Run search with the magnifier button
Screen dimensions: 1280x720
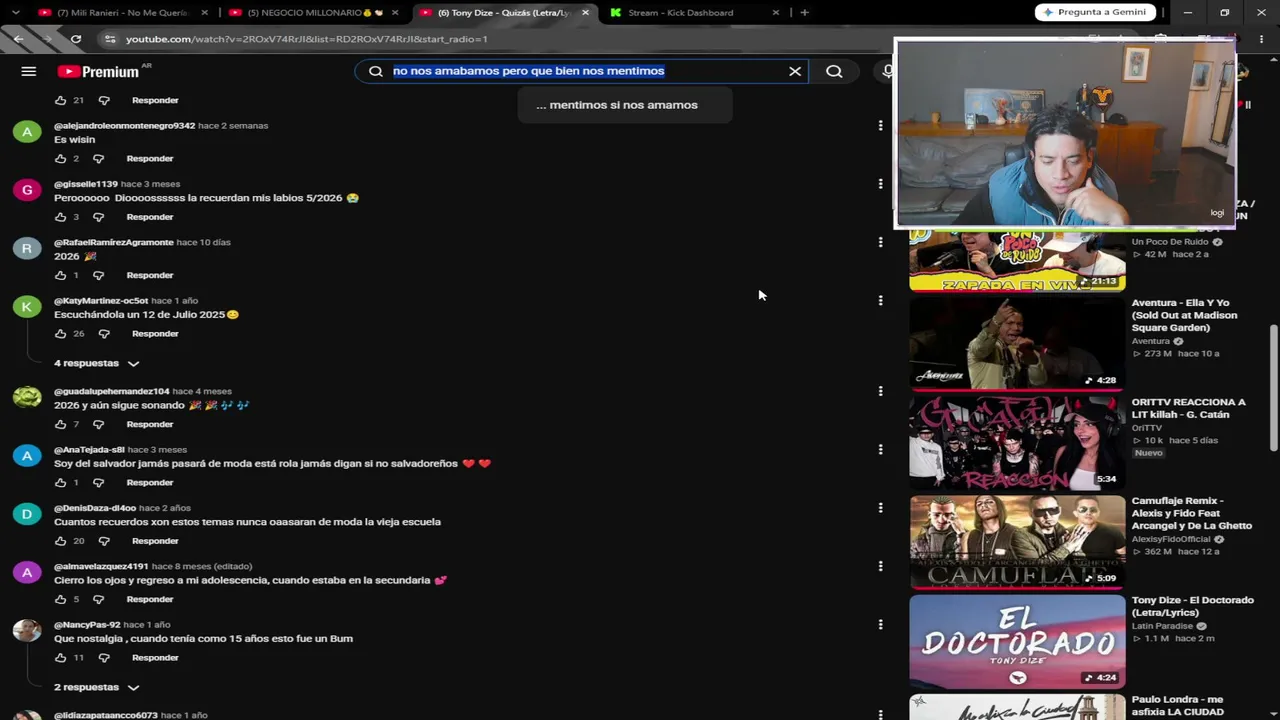click(834, 71)
